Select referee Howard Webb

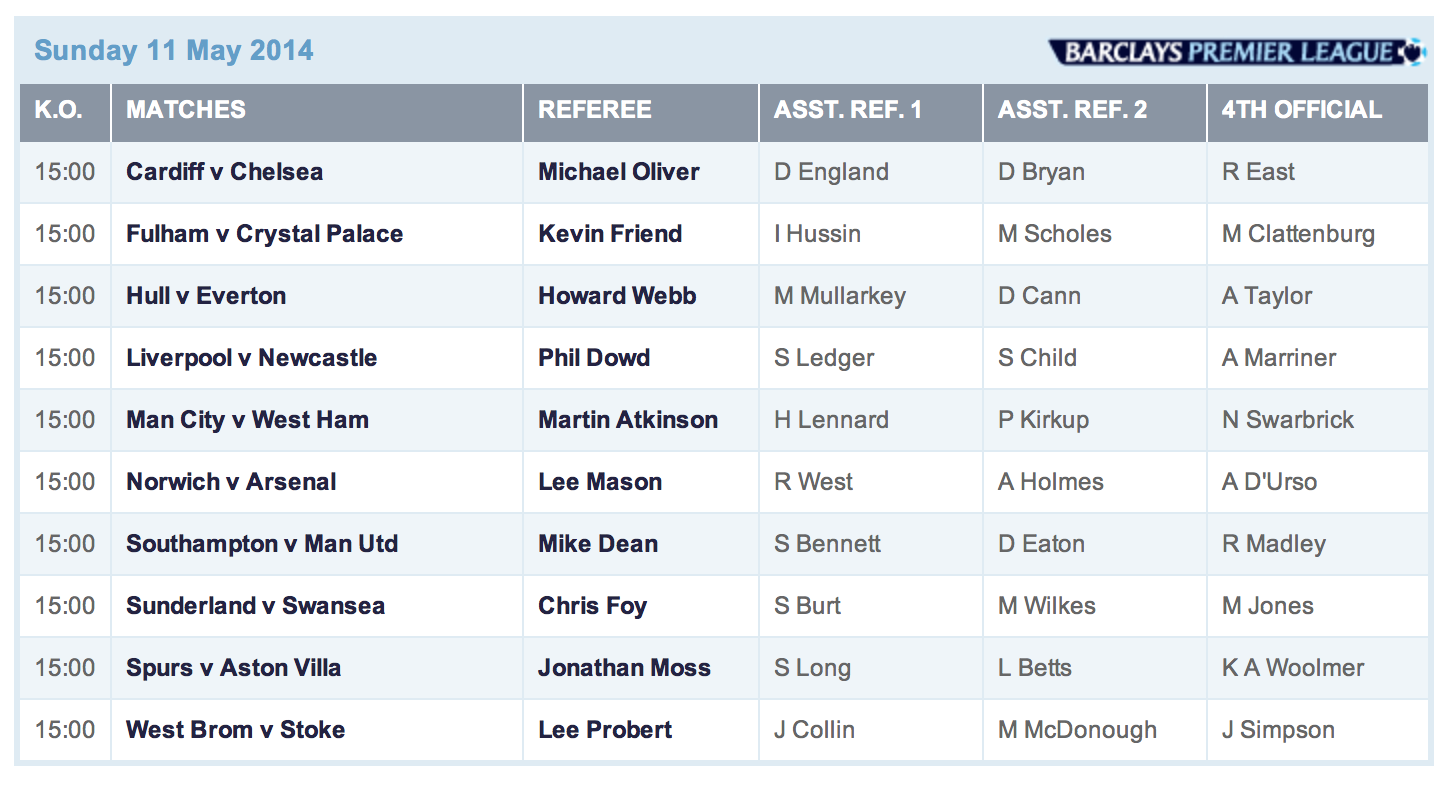pyautogui.click(x=617, y=296)
